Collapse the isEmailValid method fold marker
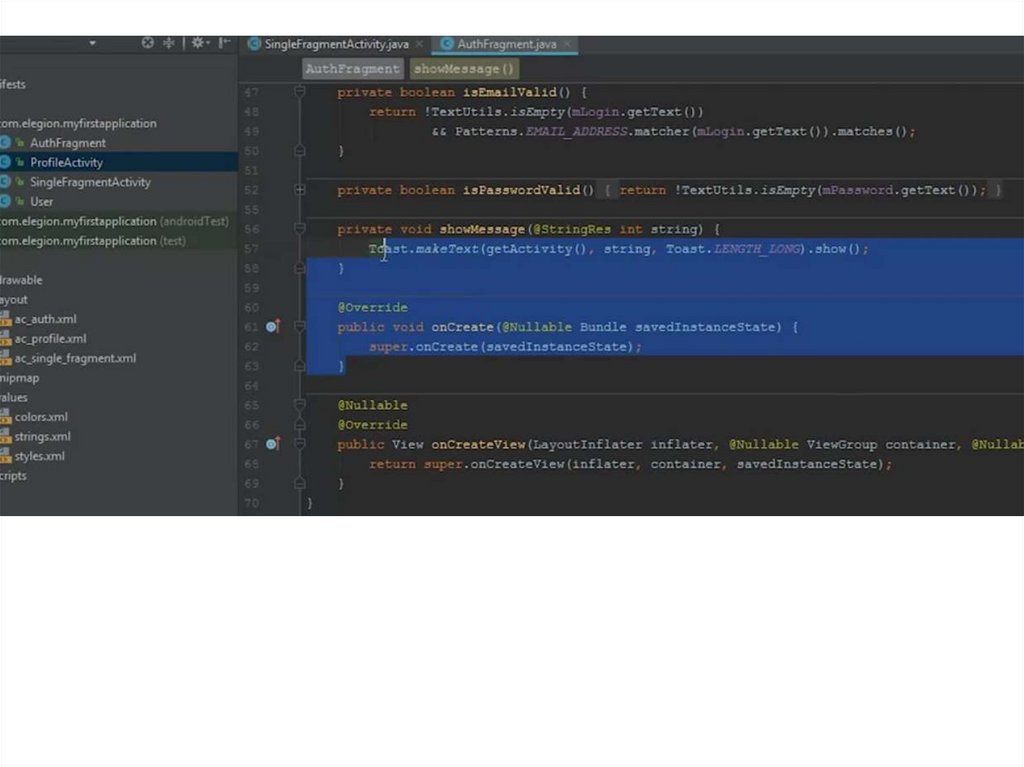This screenshot has height=767, width=1024. 300,92
